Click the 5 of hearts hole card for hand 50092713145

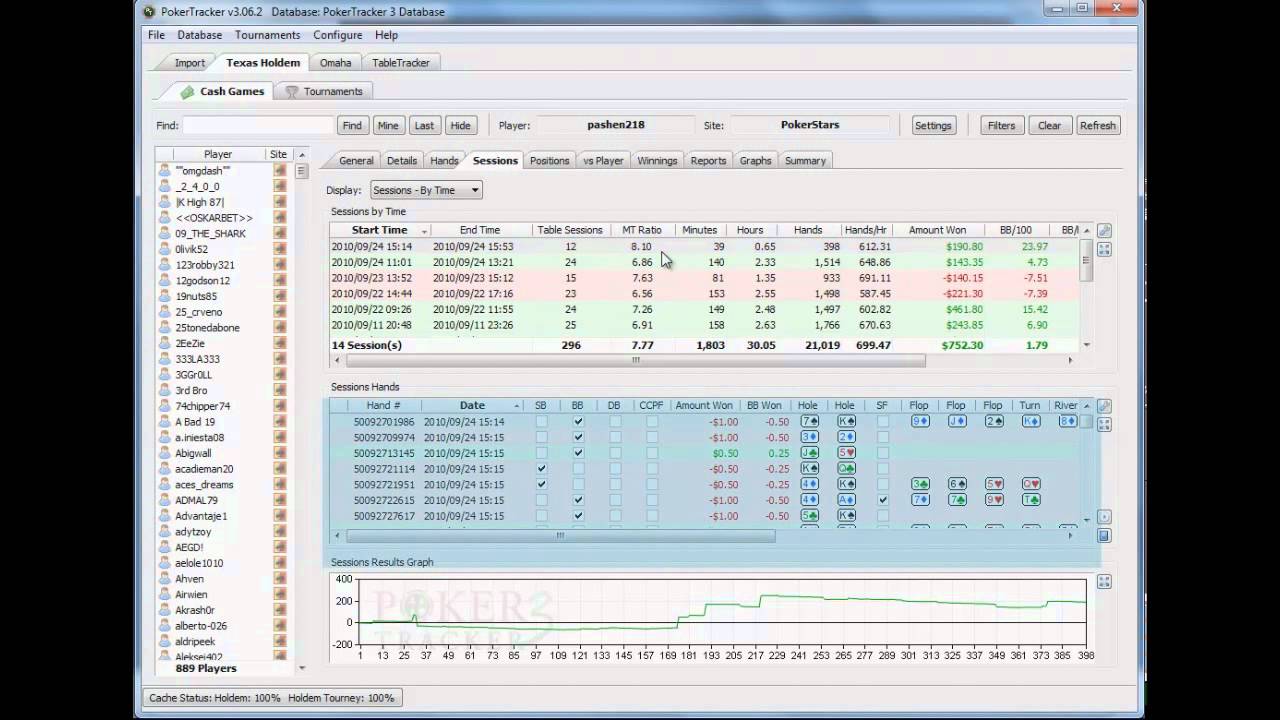pos(846,453)
